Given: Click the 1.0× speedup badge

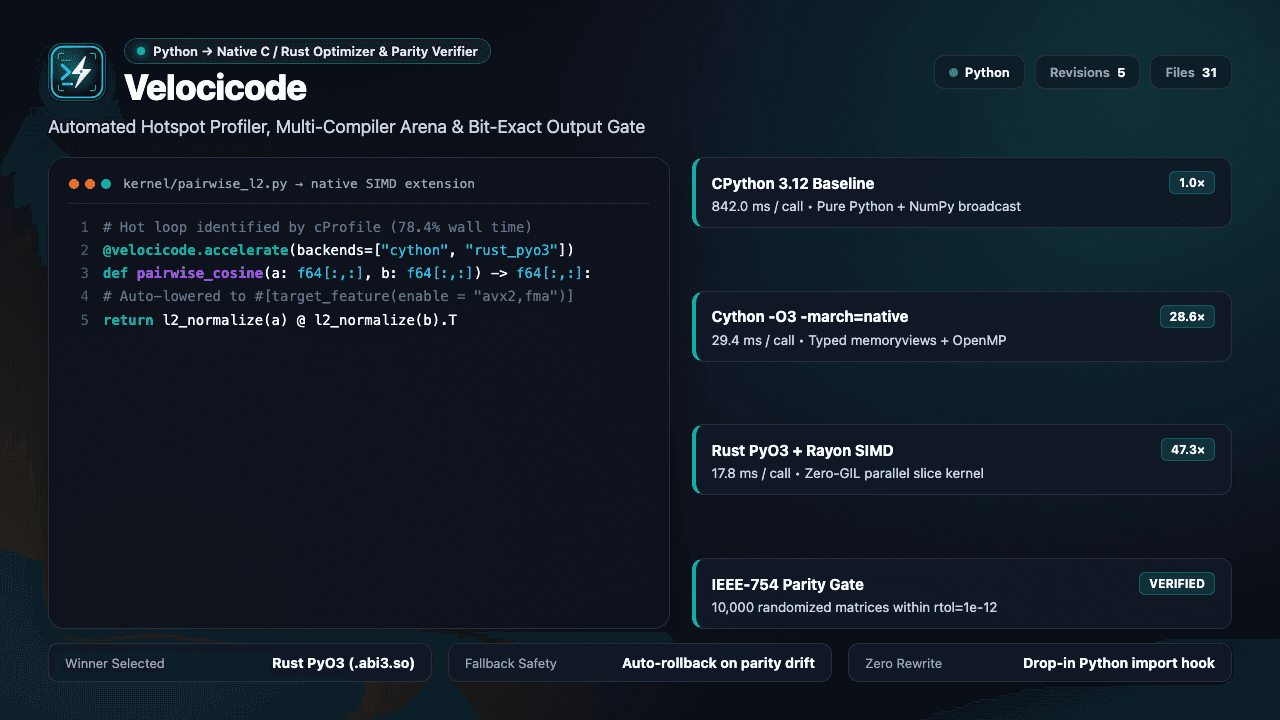Looking at the screenshot, I should [x=1192, y=183].
